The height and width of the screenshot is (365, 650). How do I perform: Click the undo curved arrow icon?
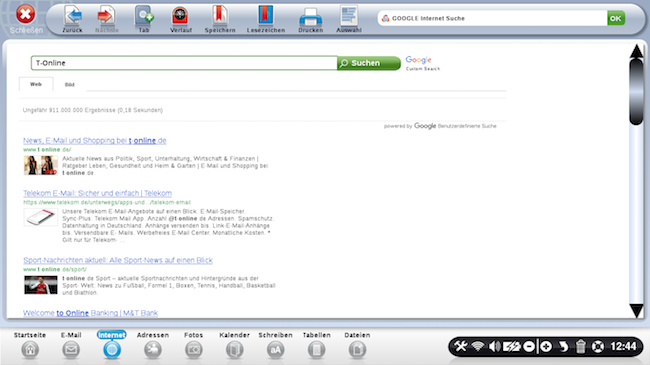pos(563,346)
